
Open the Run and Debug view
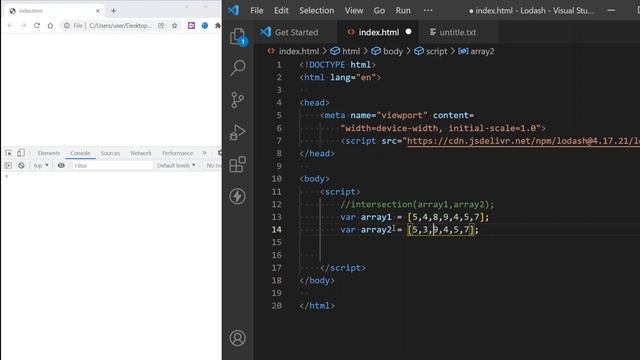click(x=238, y=132)
